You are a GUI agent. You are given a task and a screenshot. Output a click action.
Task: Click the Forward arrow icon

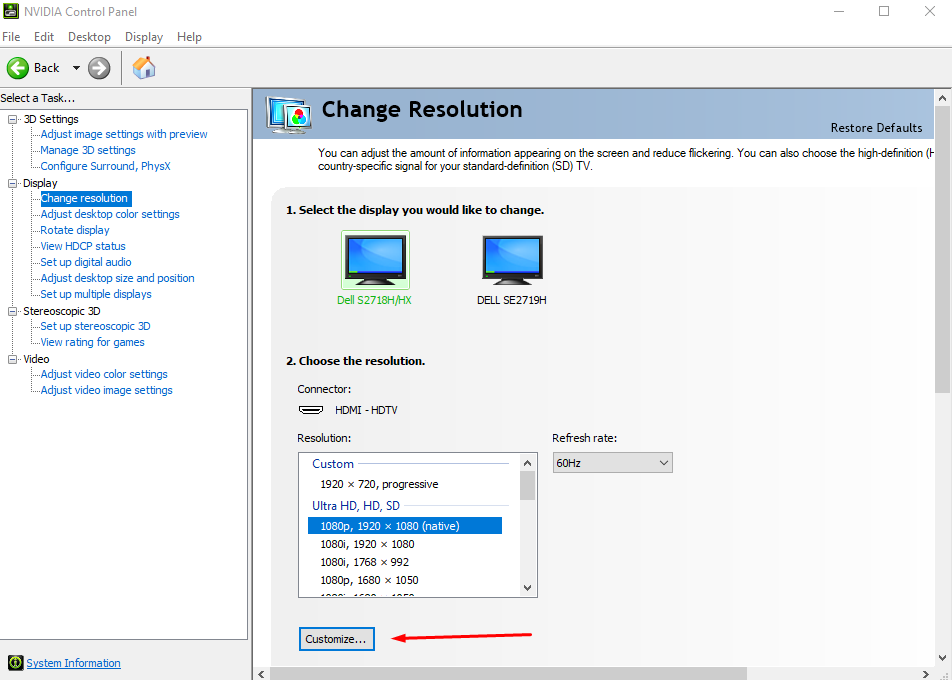99,68
